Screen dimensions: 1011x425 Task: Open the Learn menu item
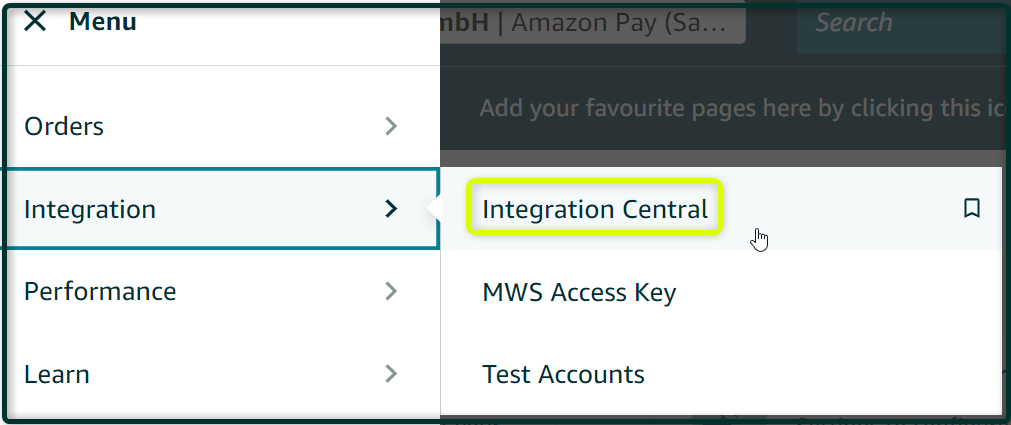point(220,373)
